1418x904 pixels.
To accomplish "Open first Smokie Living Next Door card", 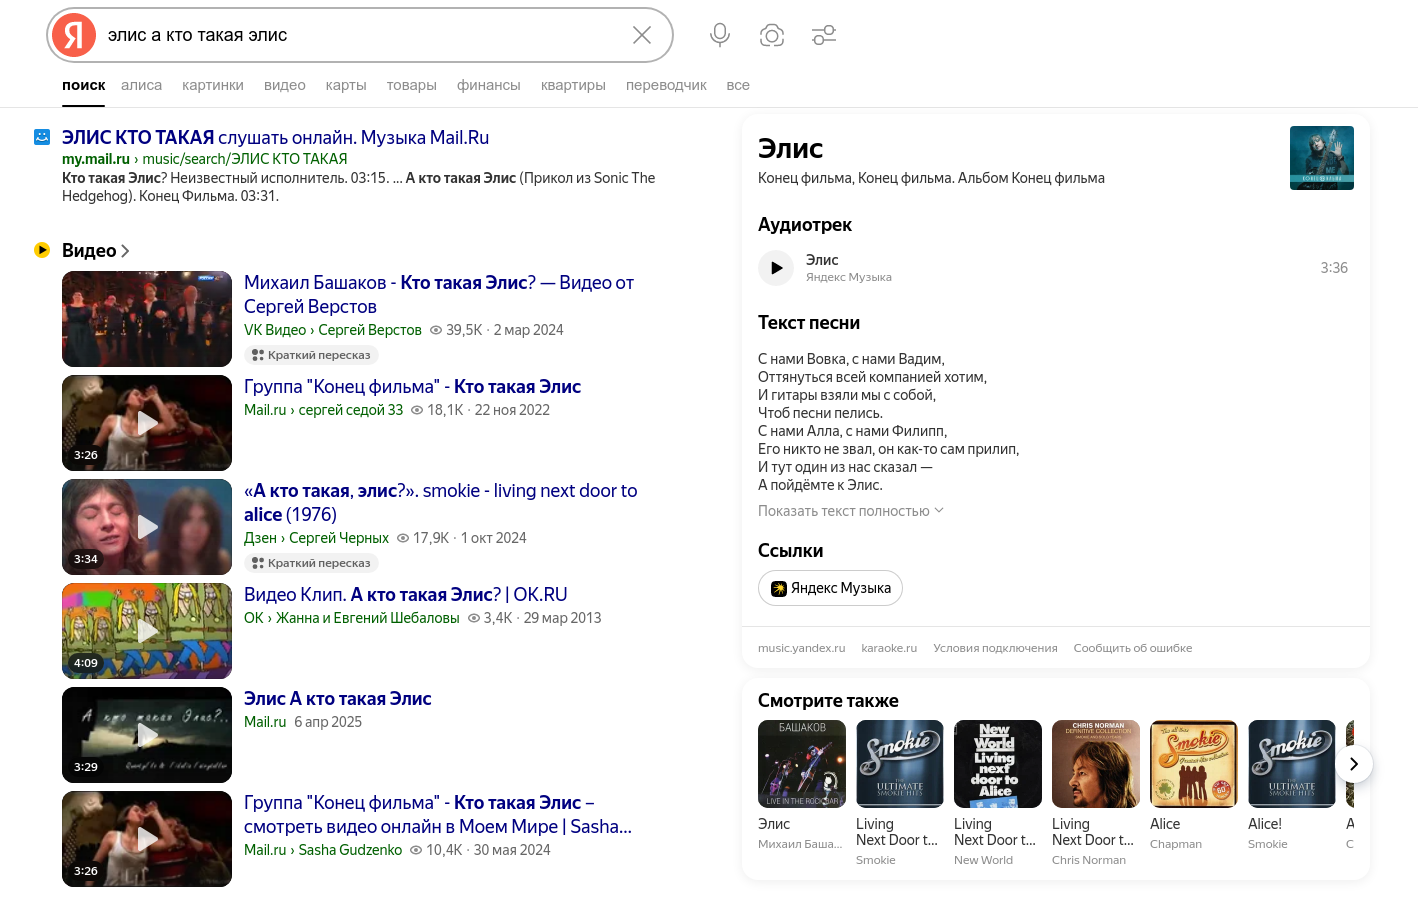I will (x=900, y=794).
